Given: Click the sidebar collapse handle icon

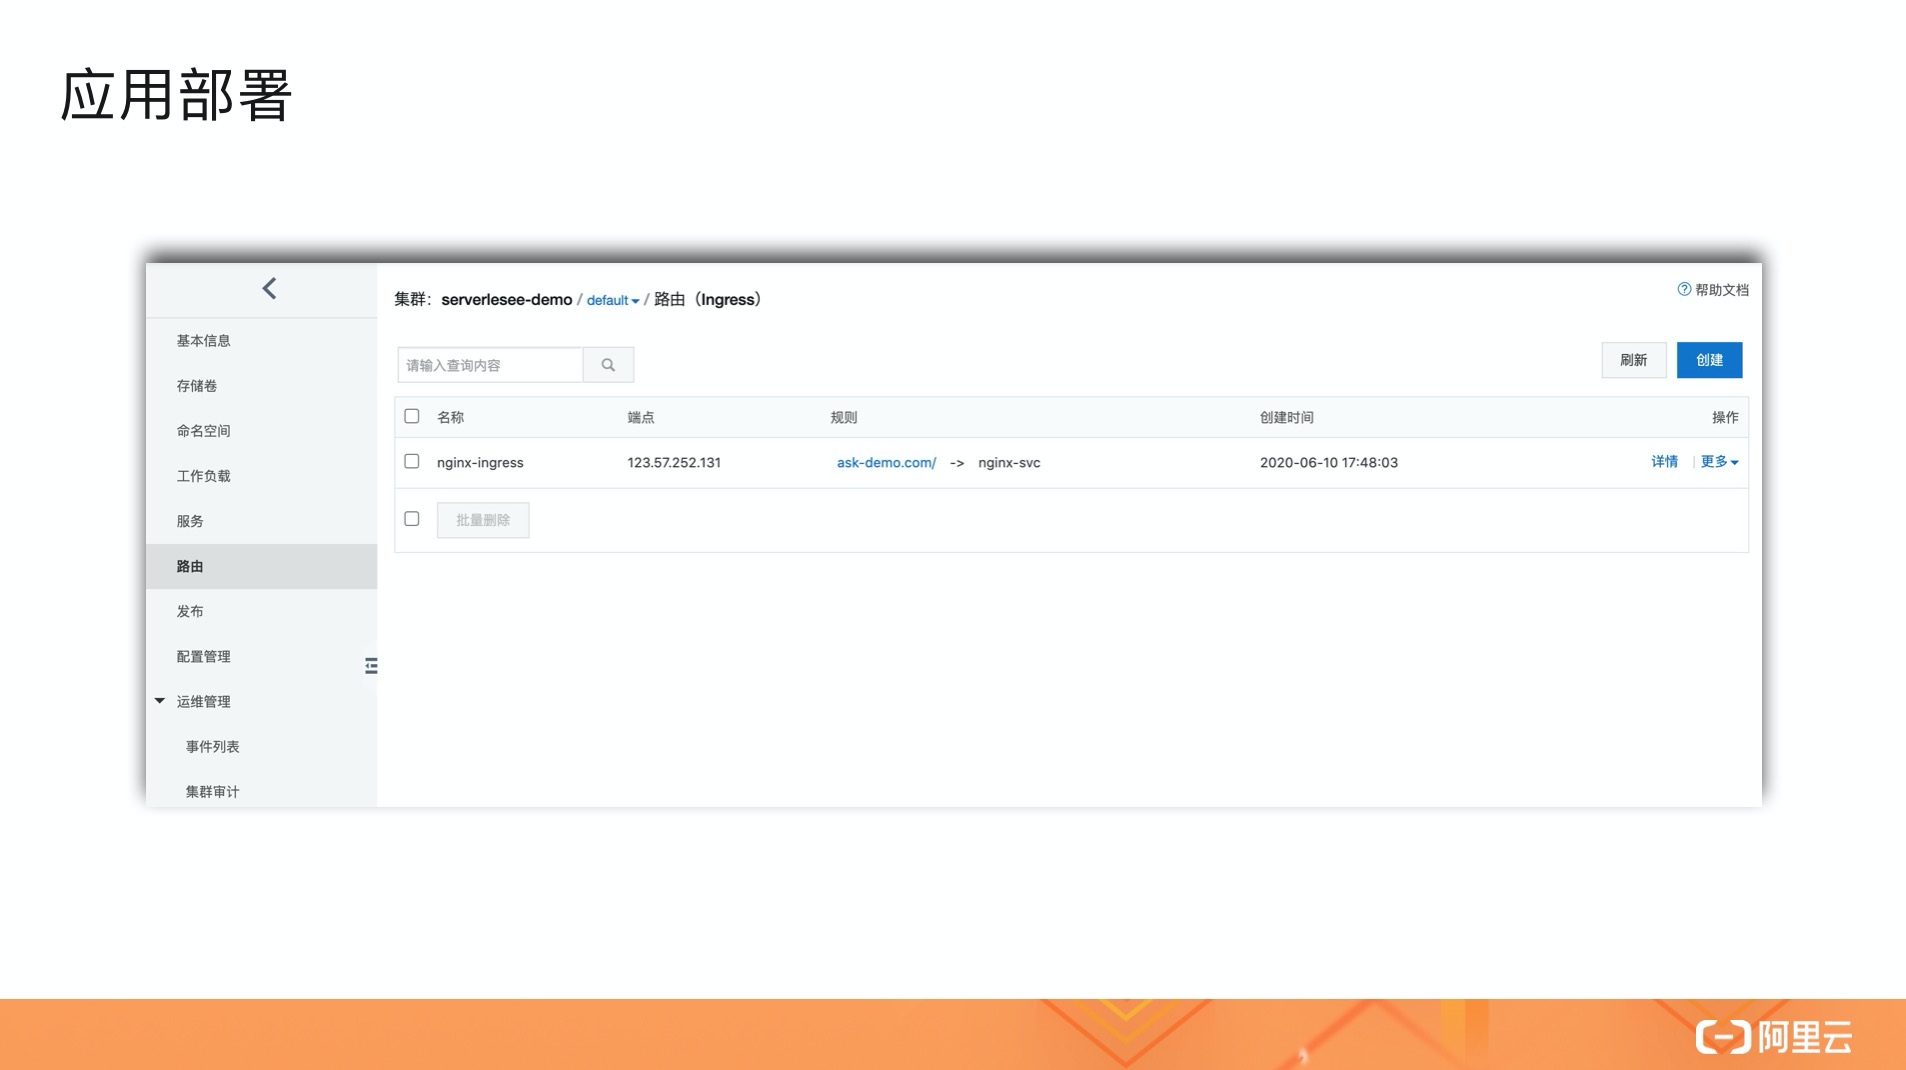Looking at the screenshot, I should 371,666.
